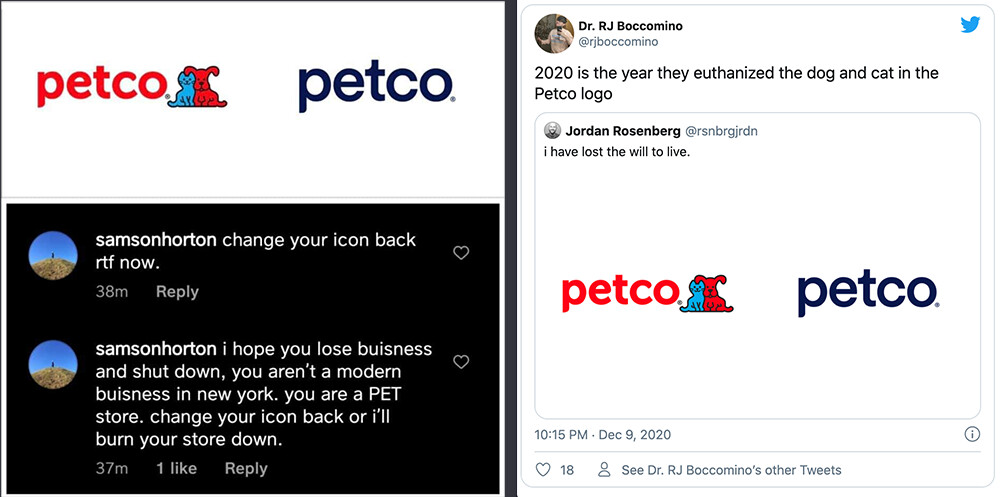Open samsonhorton username on the first comment

pyautogui.click(x=155, y=240)
